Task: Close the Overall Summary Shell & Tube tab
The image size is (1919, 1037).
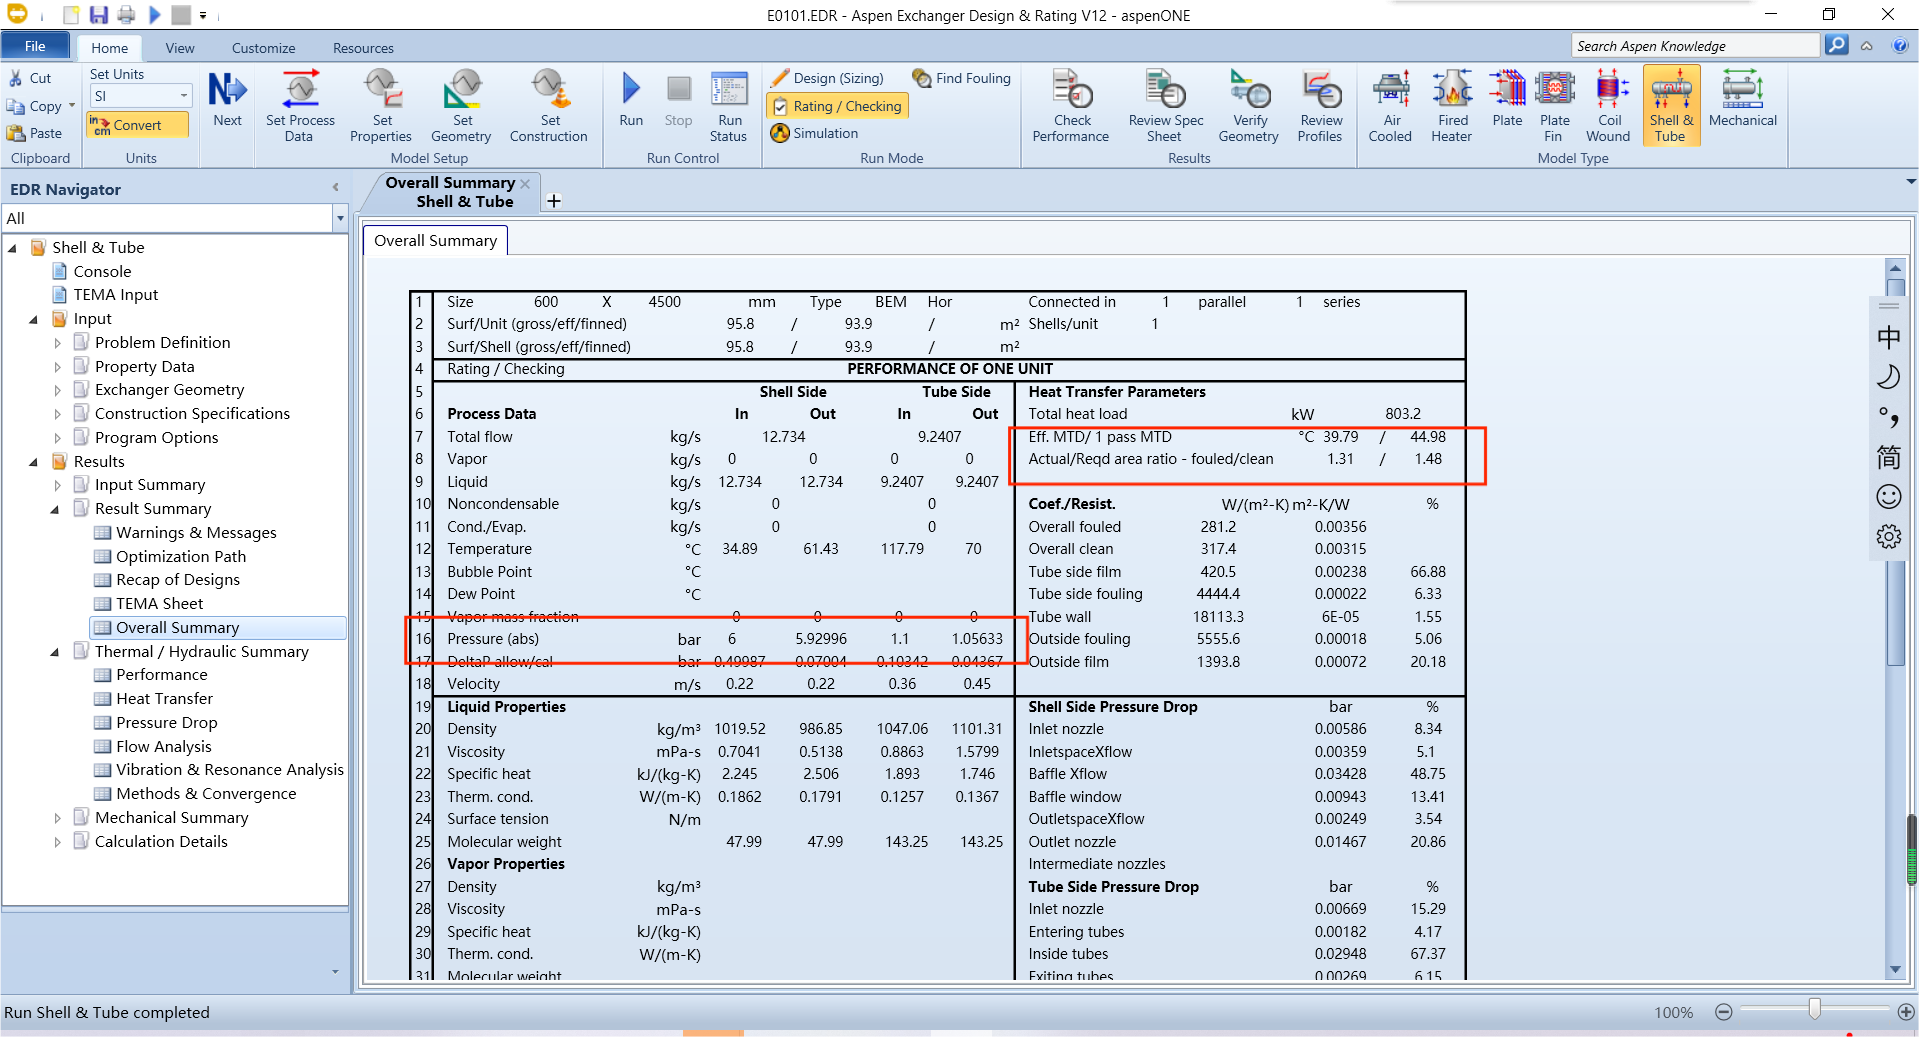Action: [x=525, y=184]
